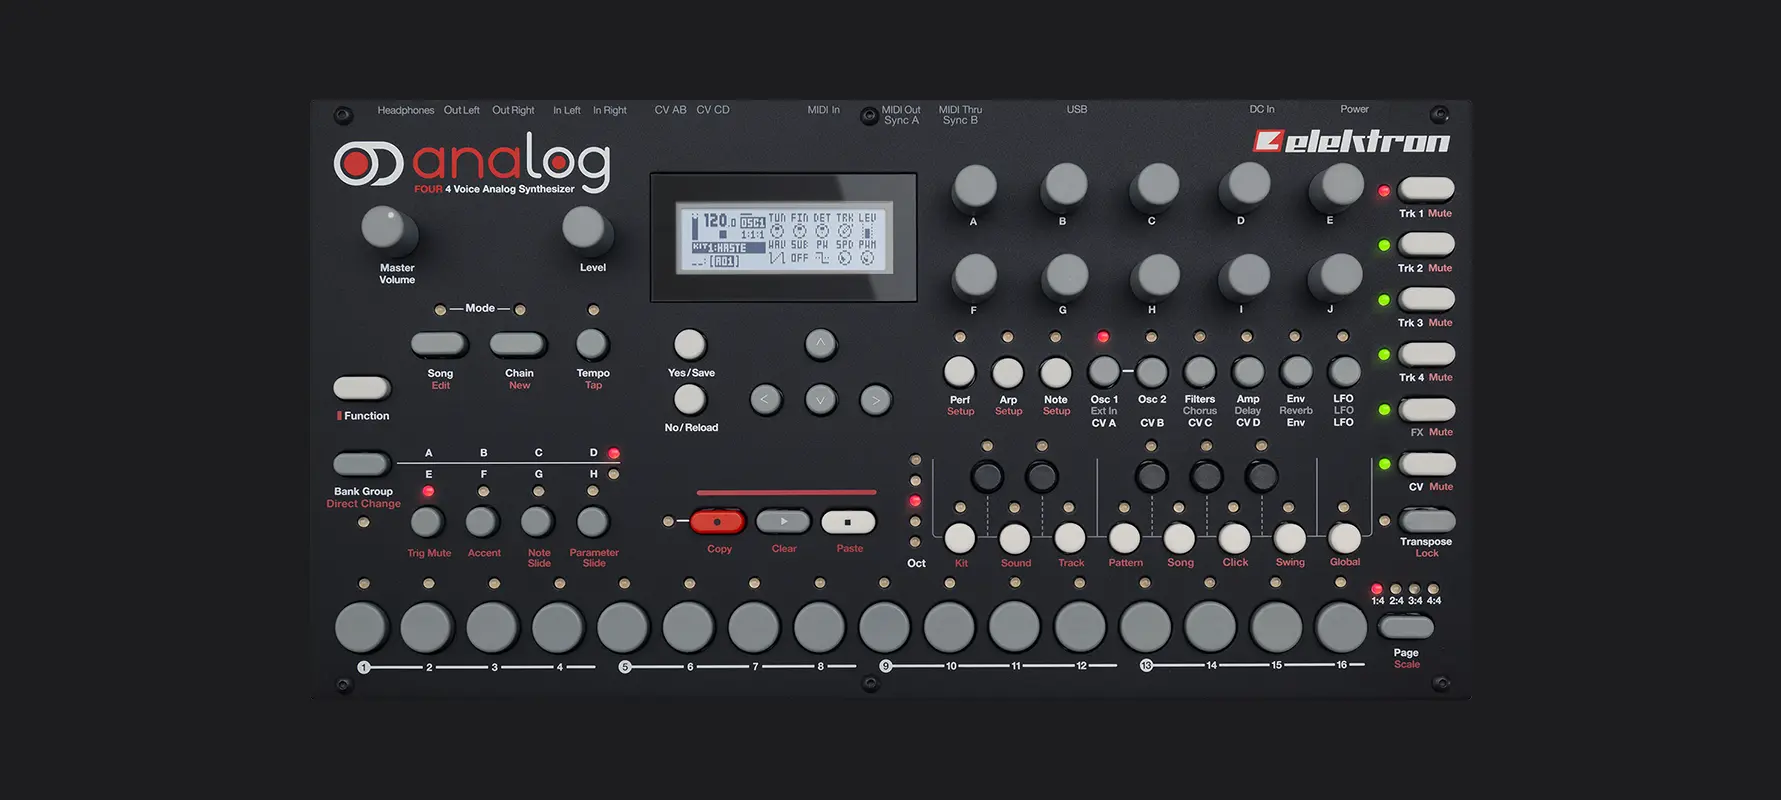The image size is (1781, 800).
Task: Adjust data knob H
Action: click(x=1157, y=275)
